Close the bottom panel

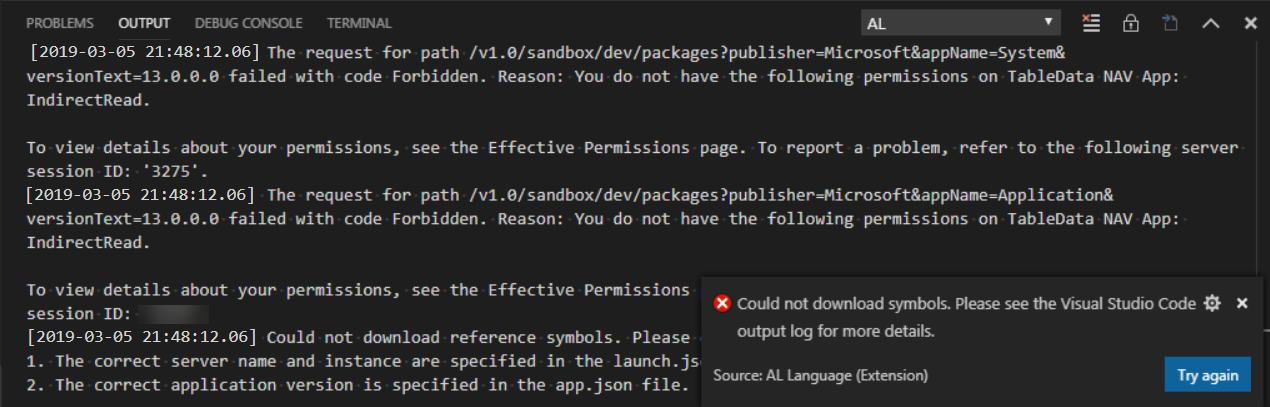pyautogui.click(x=1250, y=23)
